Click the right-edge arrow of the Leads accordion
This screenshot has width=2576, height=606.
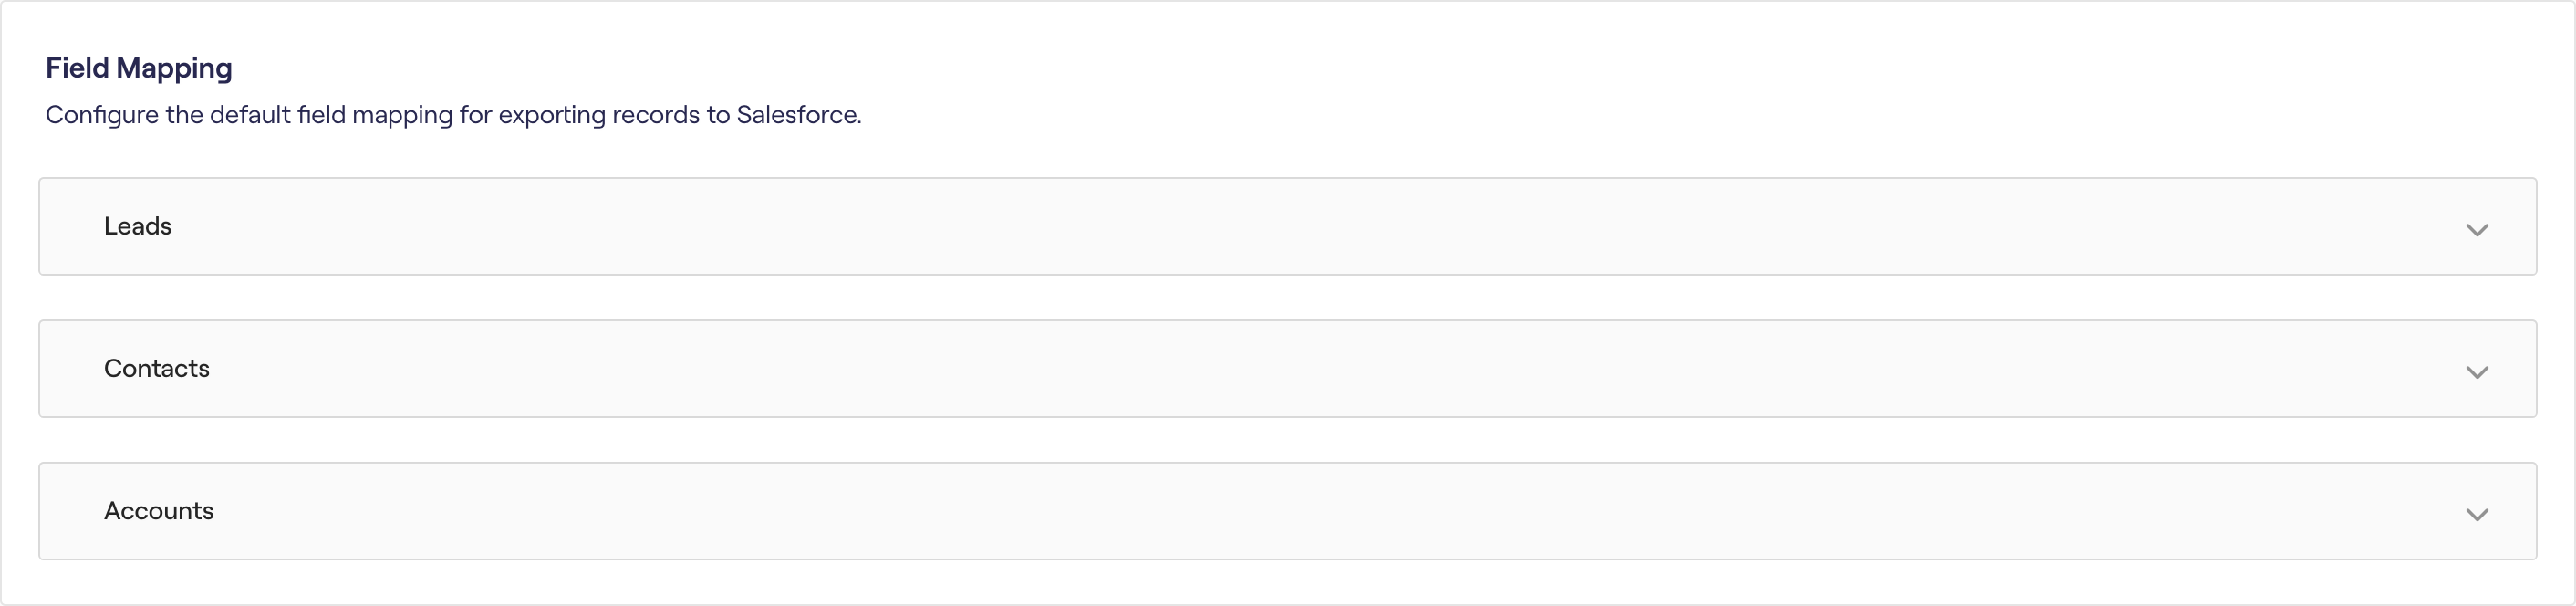(2478, 230)
